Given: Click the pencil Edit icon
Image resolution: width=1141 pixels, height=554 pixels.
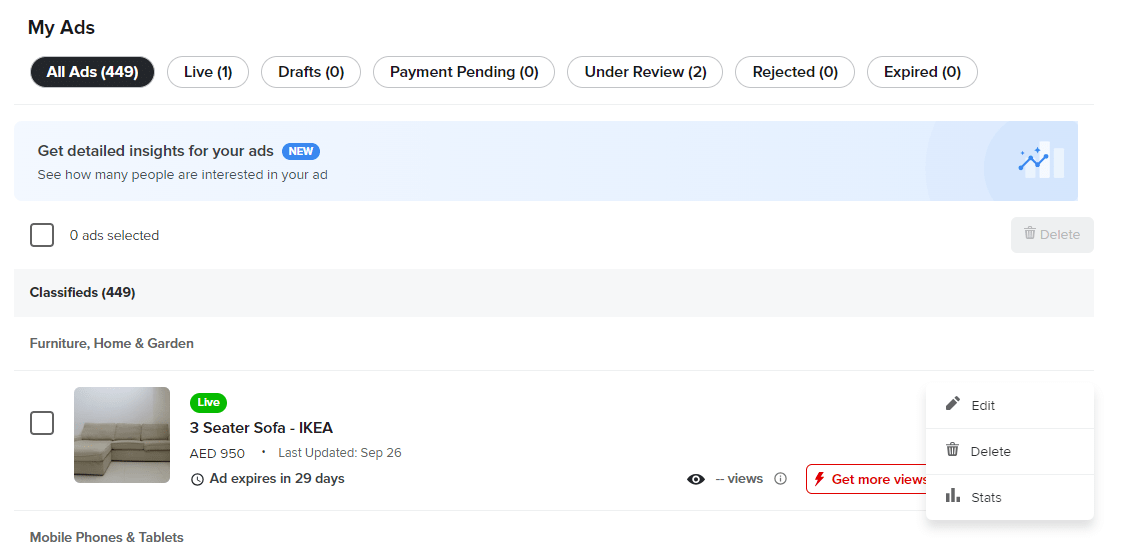Looking at the screenshot, I should 953,403.
